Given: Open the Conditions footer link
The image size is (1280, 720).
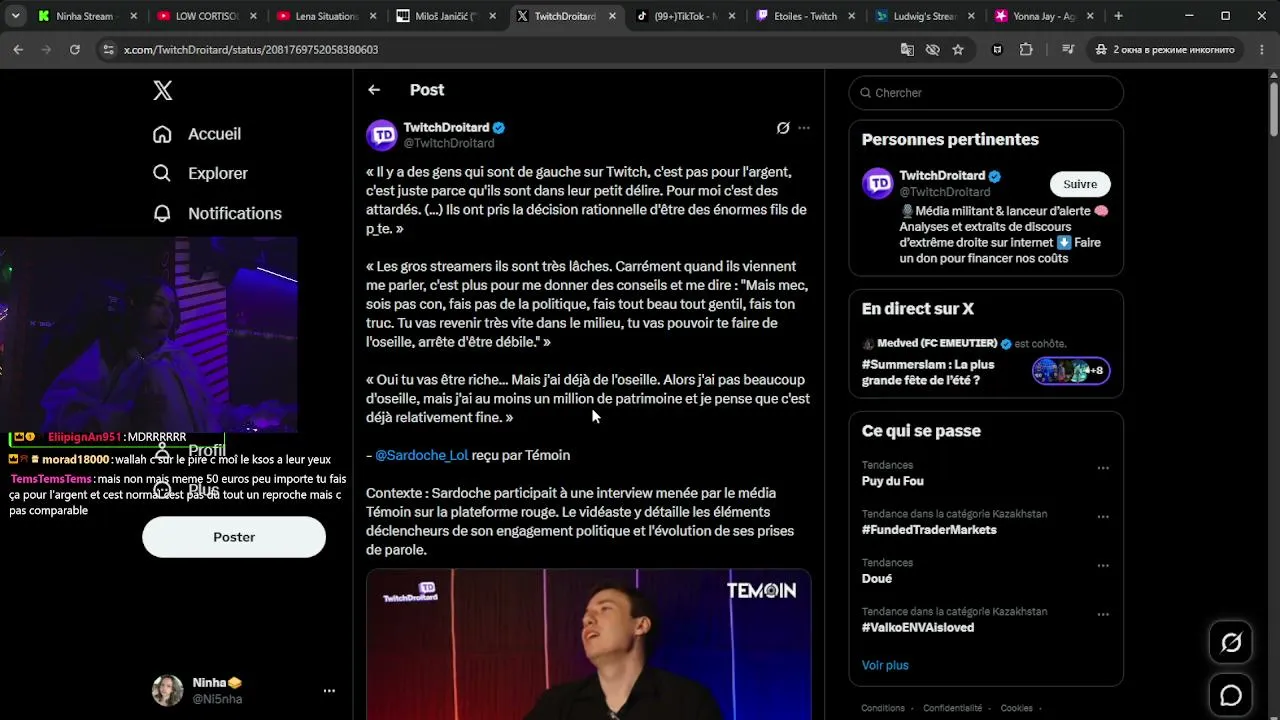Looking at the screenshot, I should [x=883, y=708].
